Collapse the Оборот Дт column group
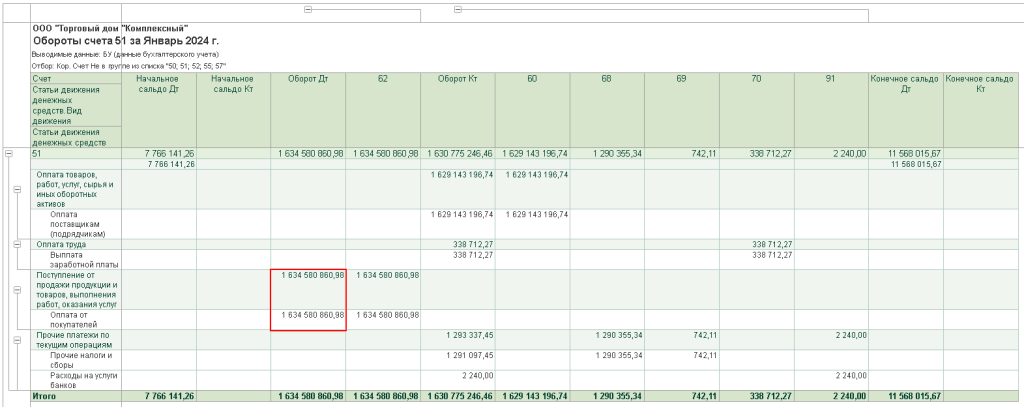The image size is (1024, 407). pyautogui.click(x=308, y=9)
